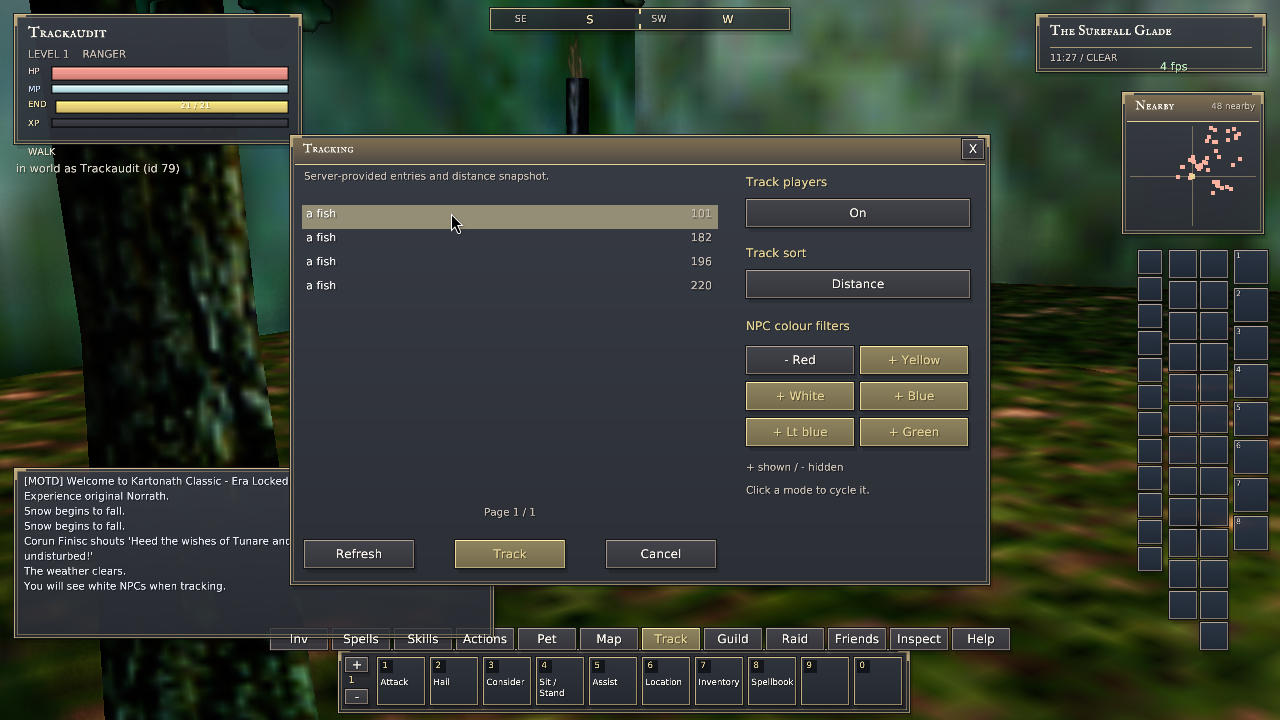Open the Inspect tab
This screenshot has height=720, width=1280.
[x=919, y=639]
